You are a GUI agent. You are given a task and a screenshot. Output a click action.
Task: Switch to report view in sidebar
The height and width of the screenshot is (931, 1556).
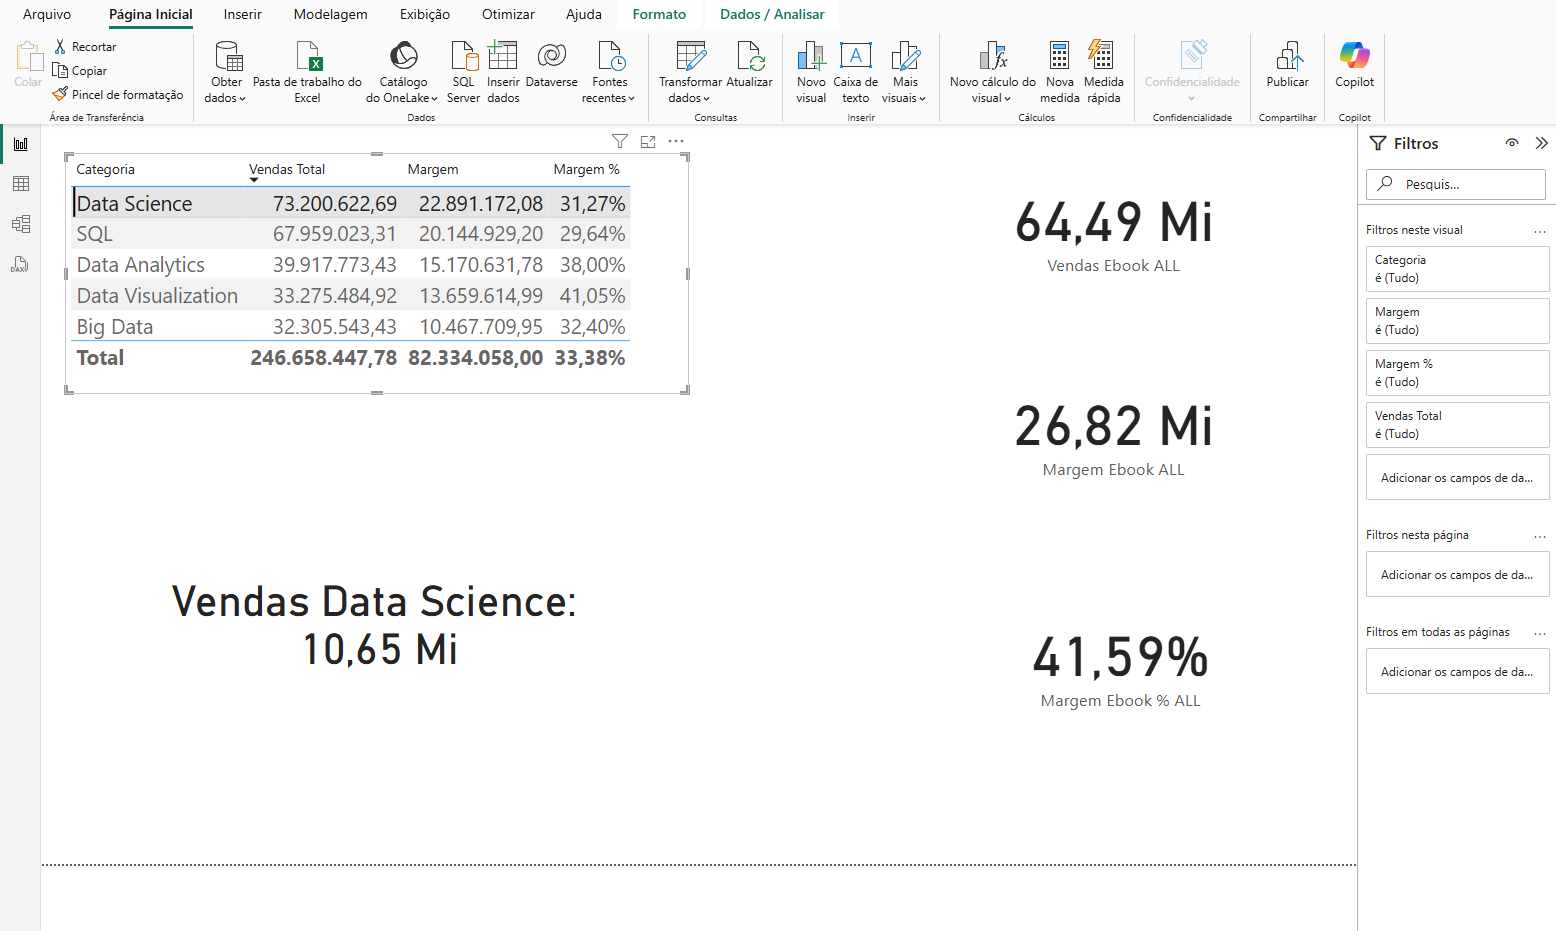coord(20,144)
